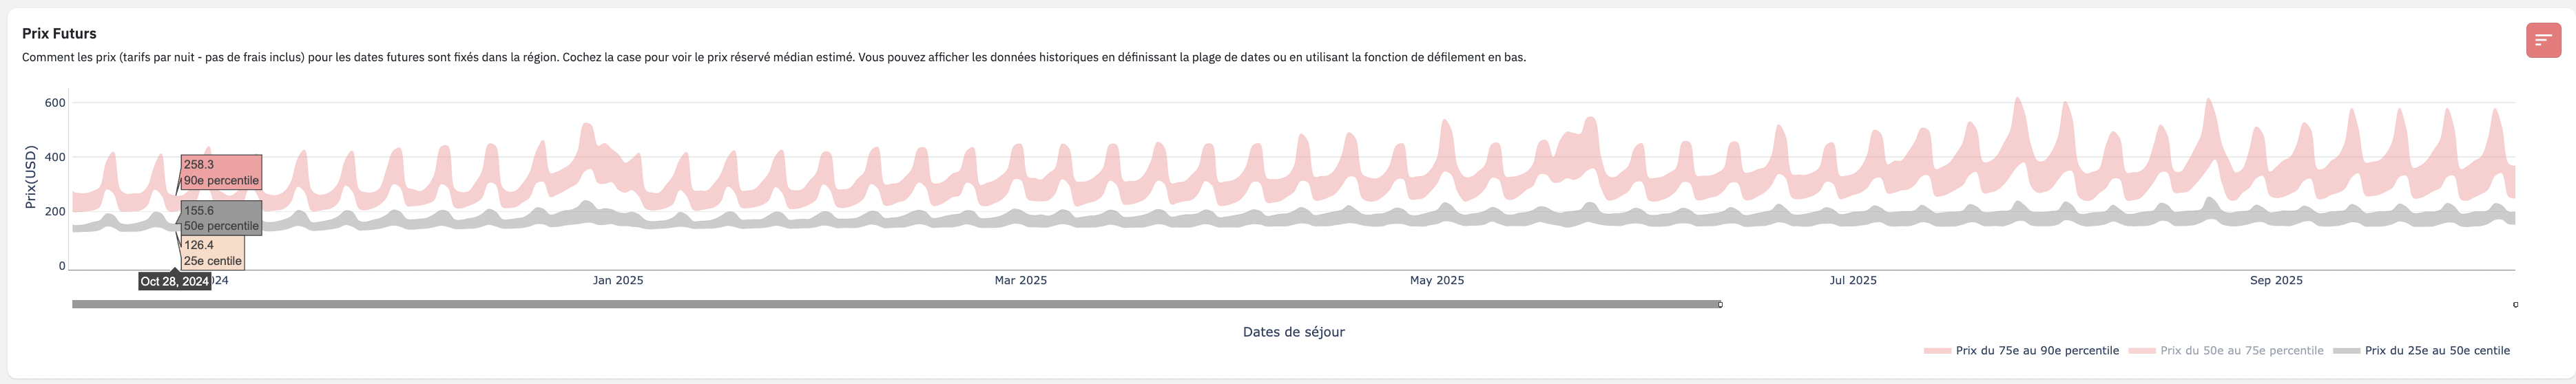Image resolution: width=2576 pixels, height=384 pixels.
Task: Show the 'Prix du 50e au 75e percentile' series
Action: [2241, 351]
